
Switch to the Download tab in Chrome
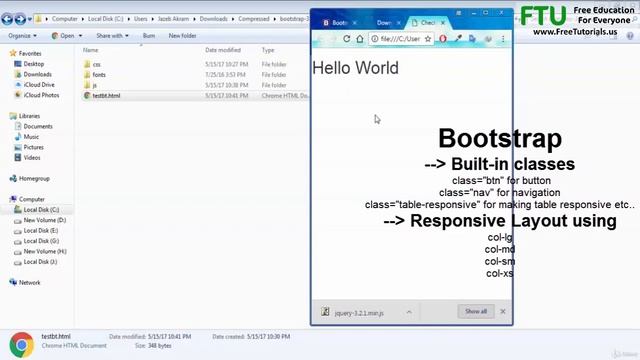[x=384, y=23]
